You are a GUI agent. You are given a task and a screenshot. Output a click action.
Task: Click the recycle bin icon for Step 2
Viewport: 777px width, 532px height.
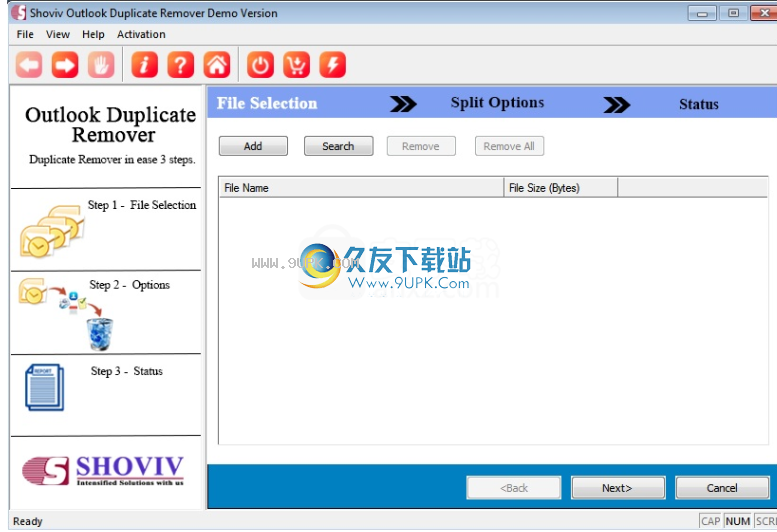click(x=100, y=334)
